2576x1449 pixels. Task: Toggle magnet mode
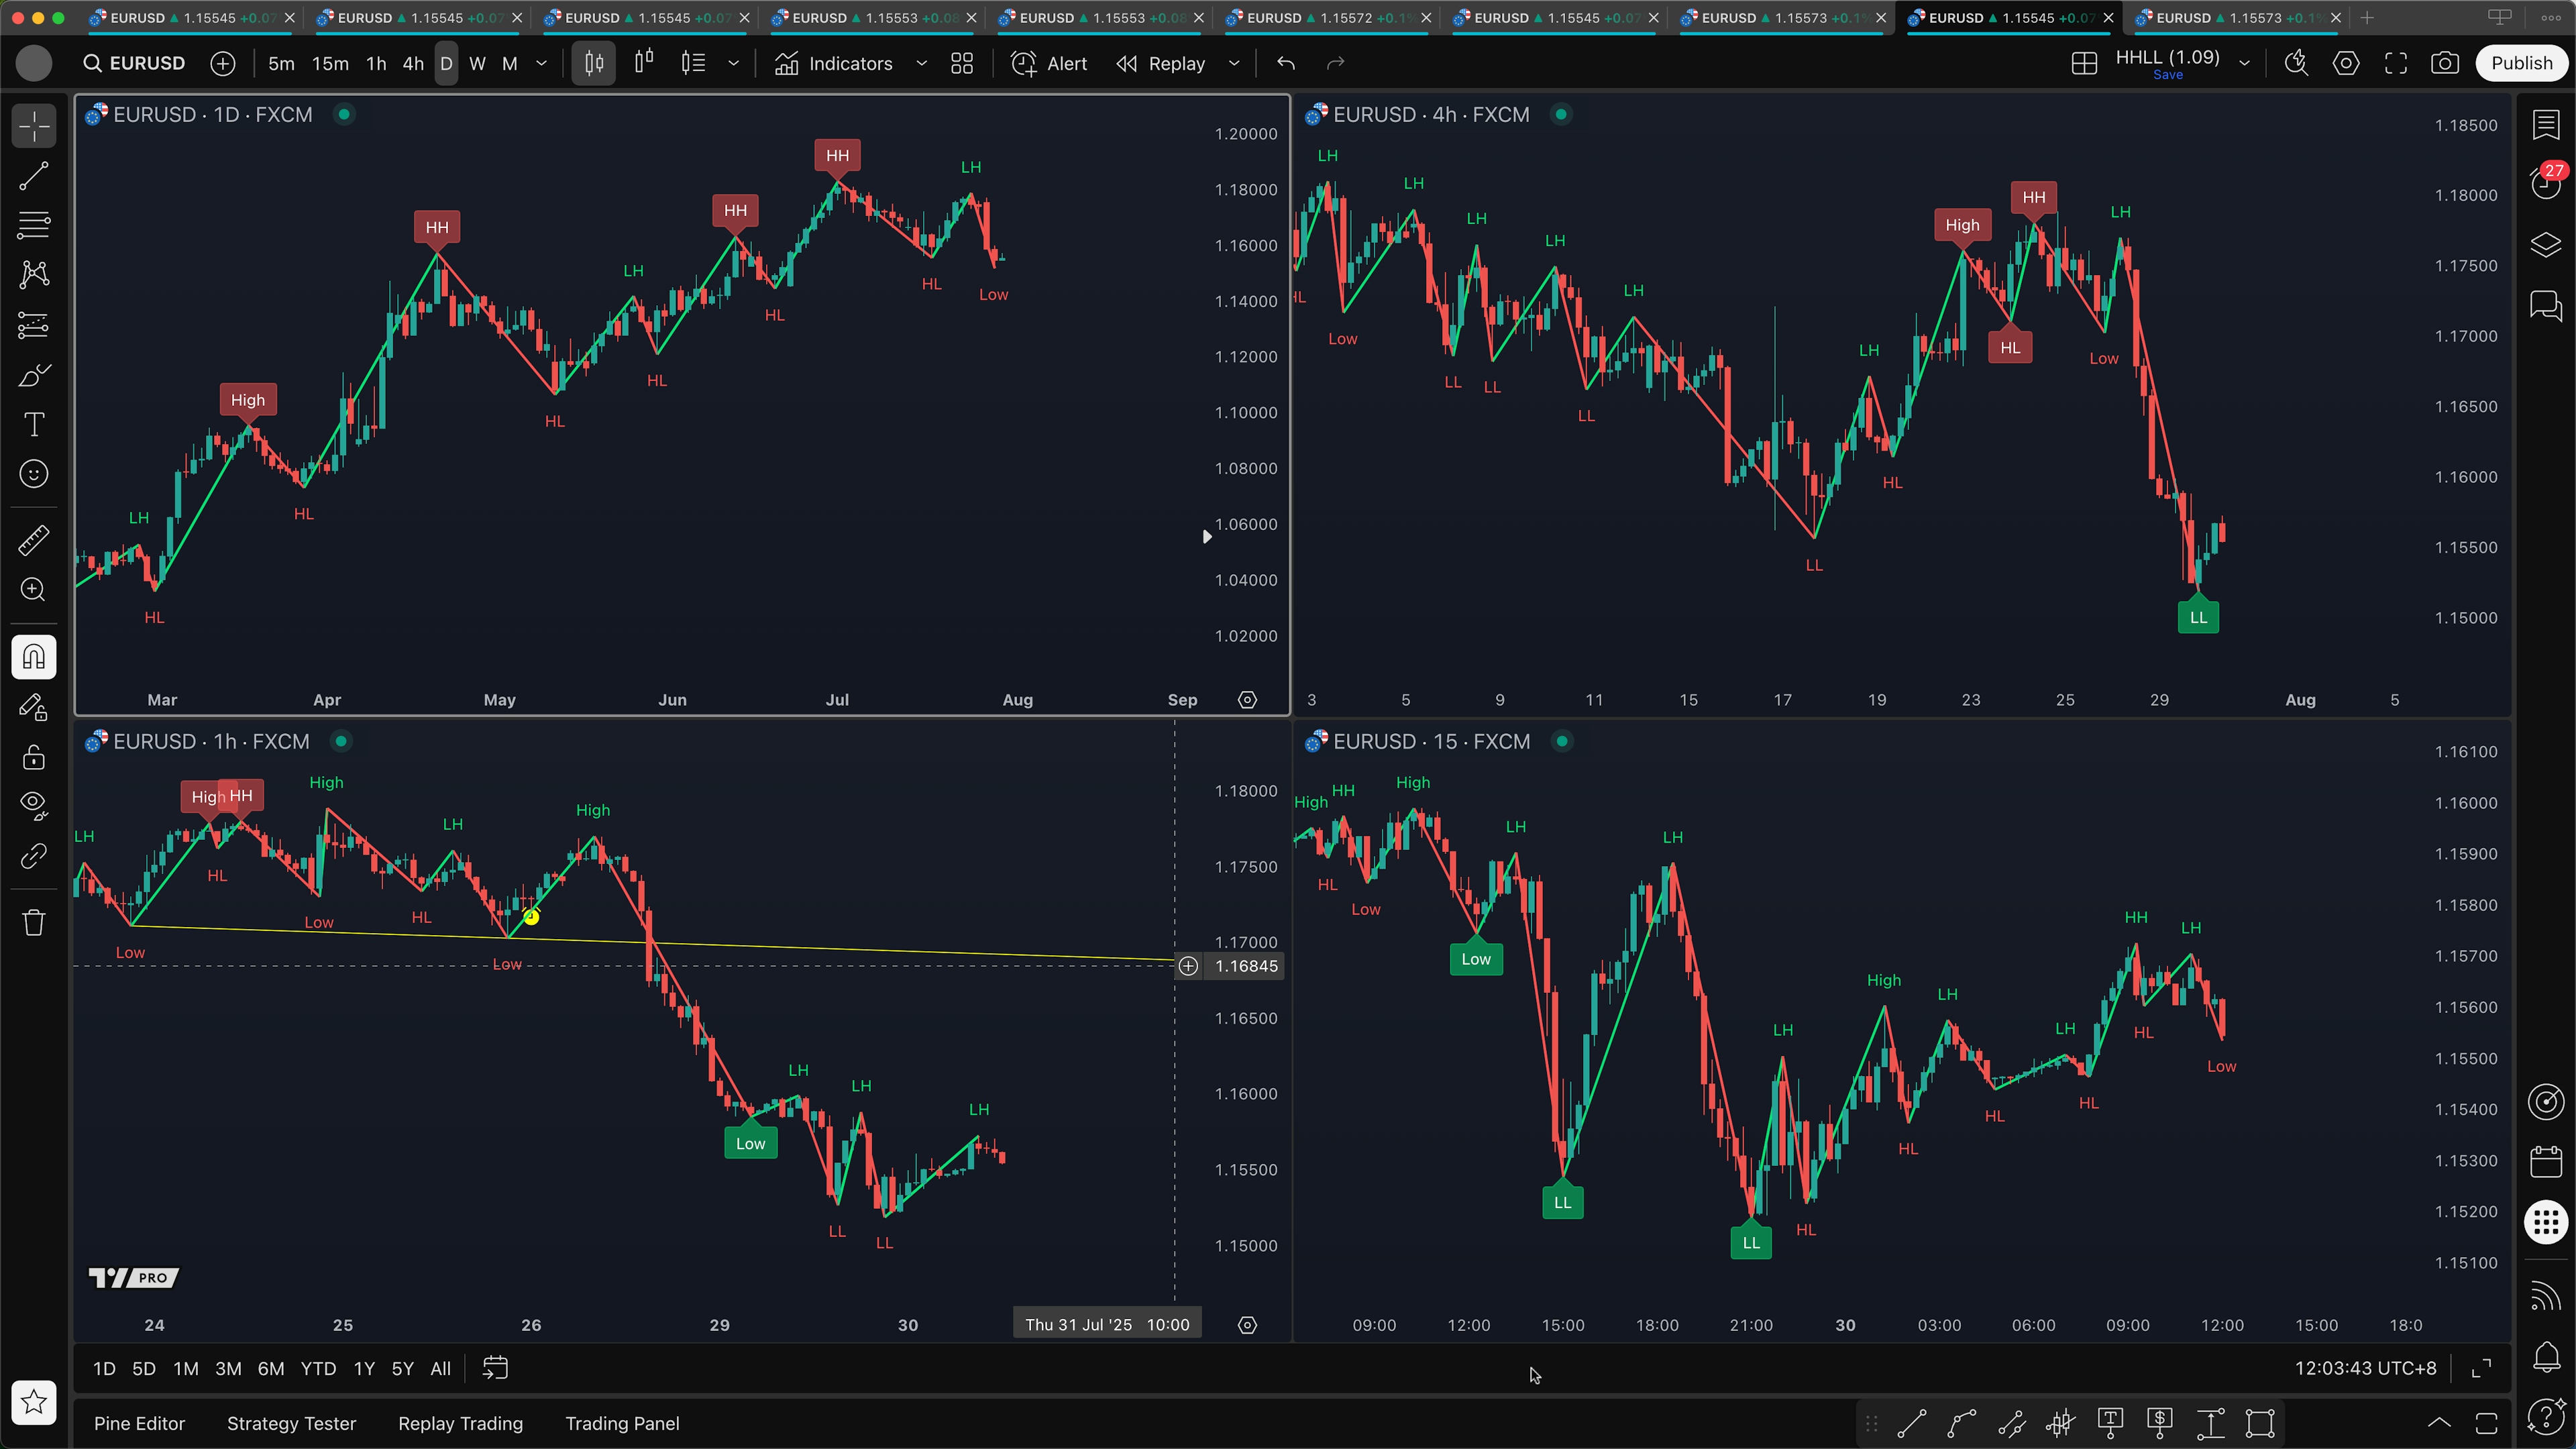(x=34, y=657)
